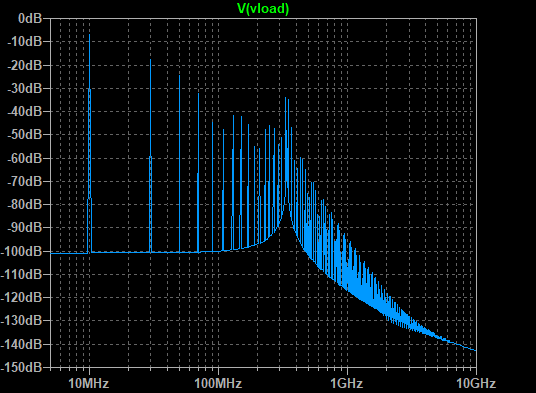
Task: Click the V(vload) trace label
Action: coord(263,9)
